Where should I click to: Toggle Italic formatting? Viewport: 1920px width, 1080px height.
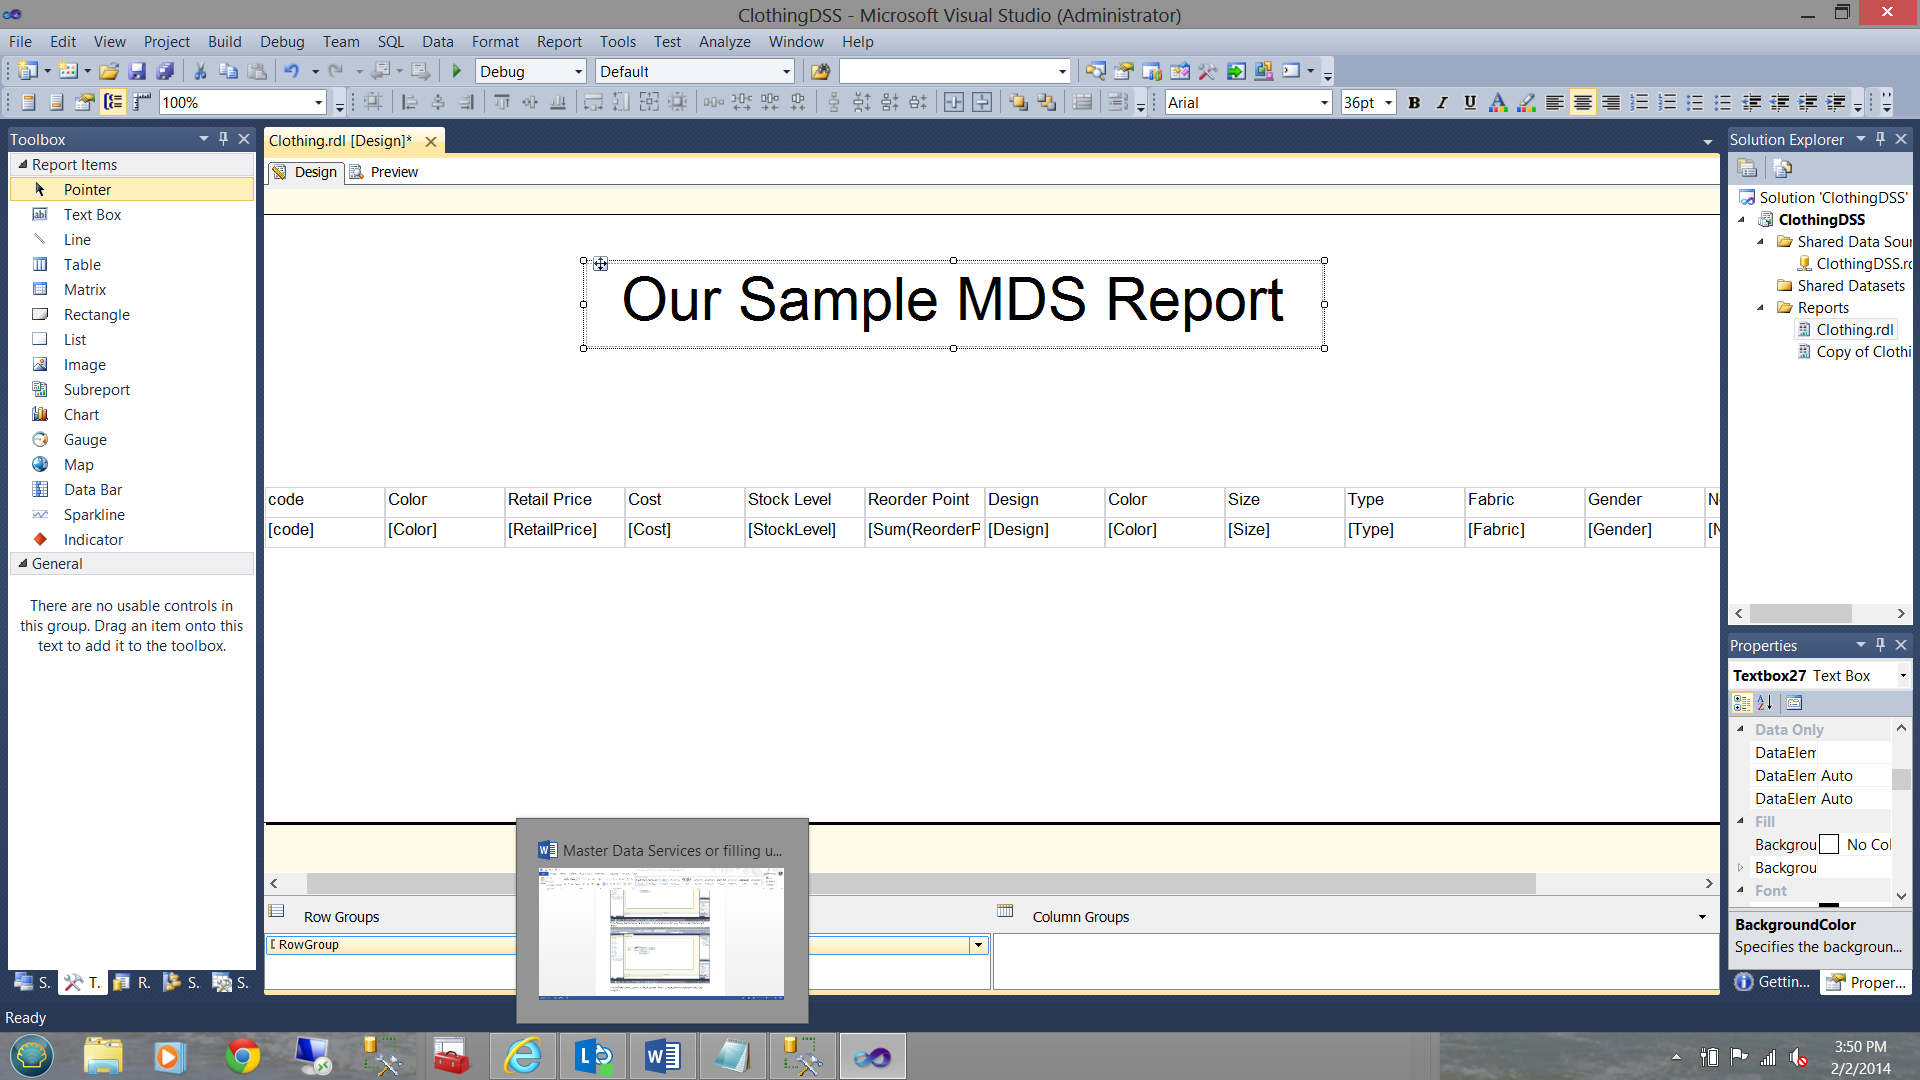pos(1441,102)
